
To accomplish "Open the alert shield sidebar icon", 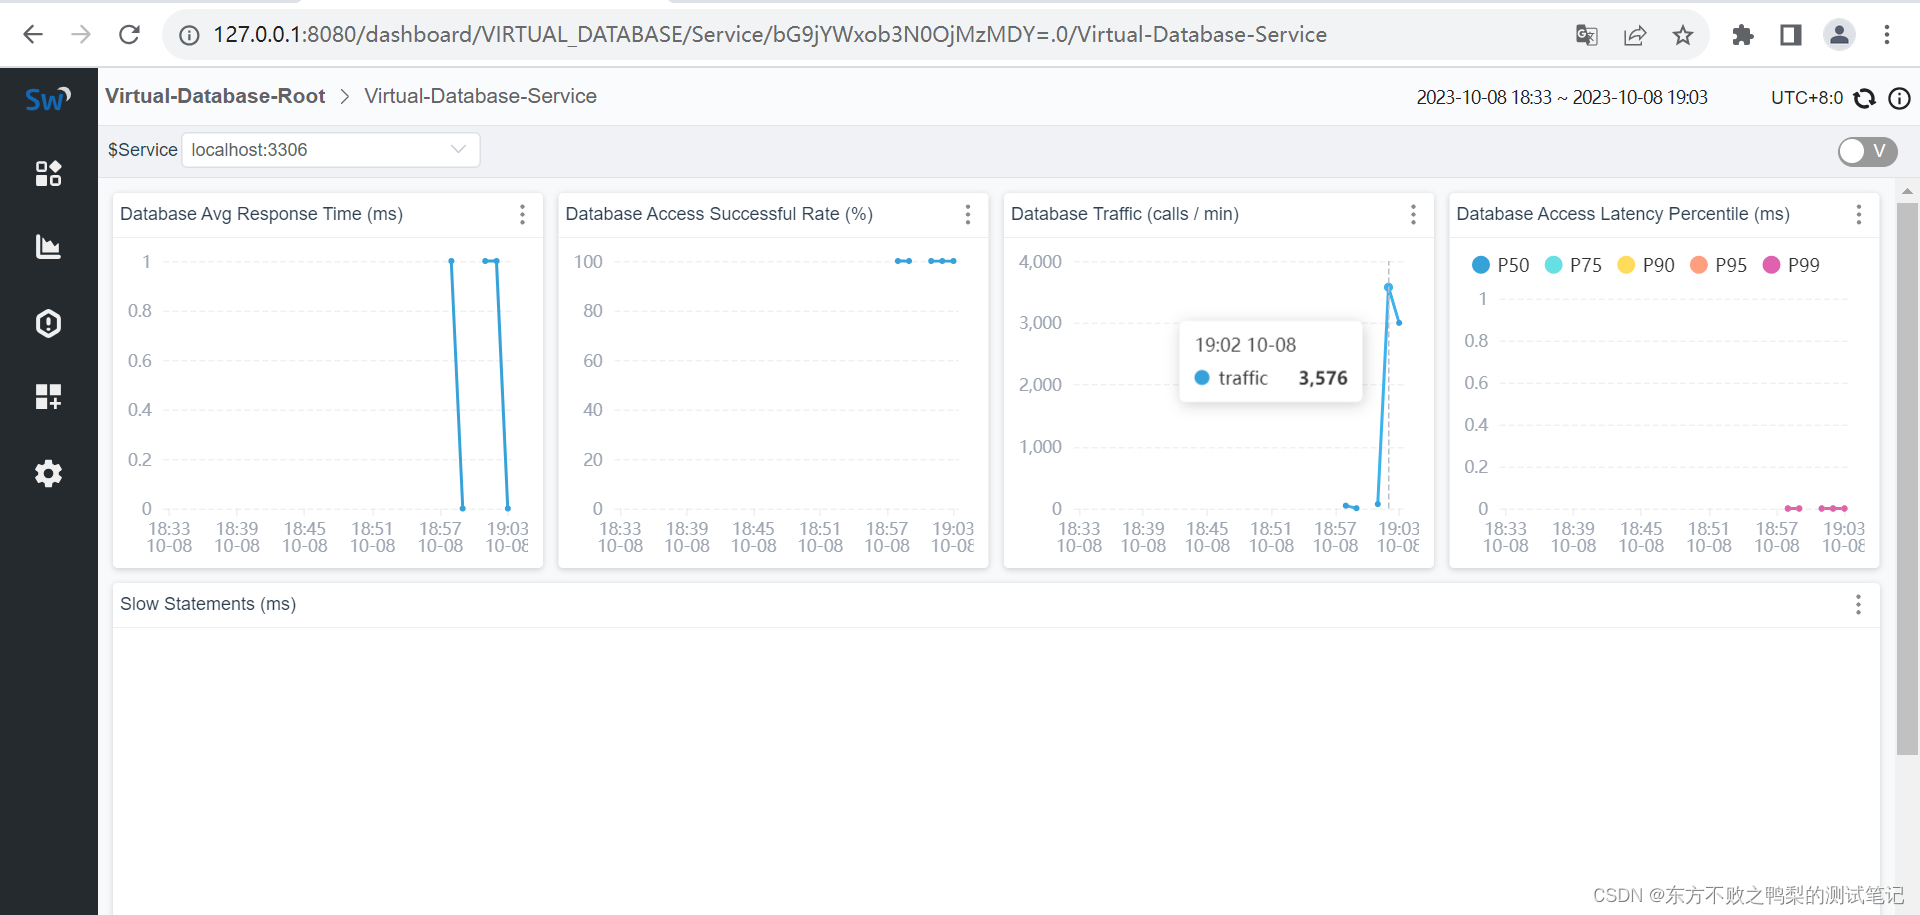I will pos(48,323).
